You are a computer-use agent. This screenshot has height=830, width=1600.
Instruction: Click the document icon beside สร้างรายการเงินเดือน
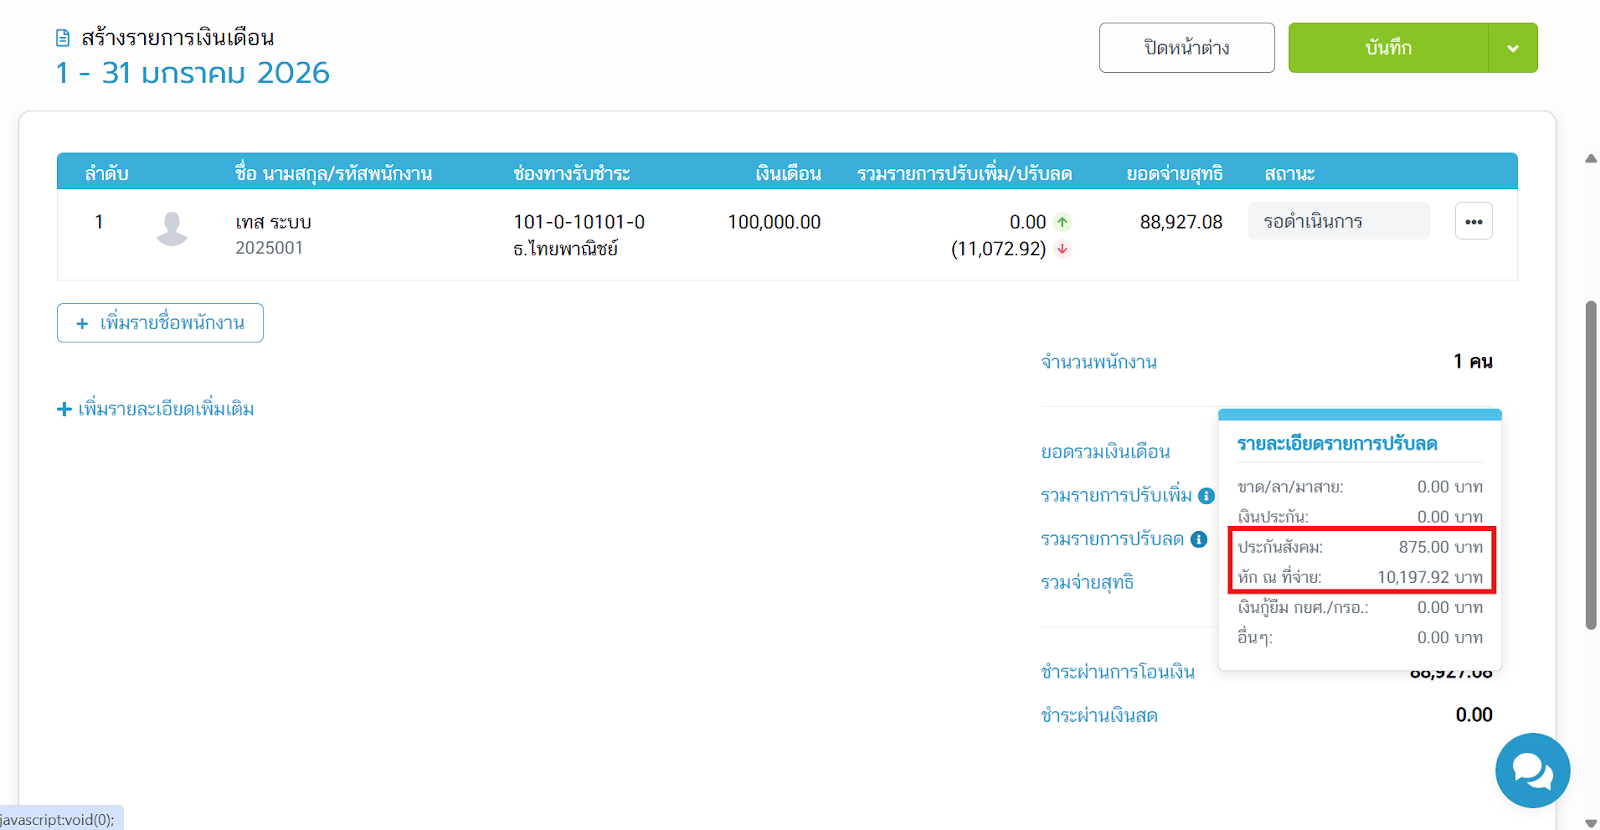pyautogui.click(x=63, y=38)
